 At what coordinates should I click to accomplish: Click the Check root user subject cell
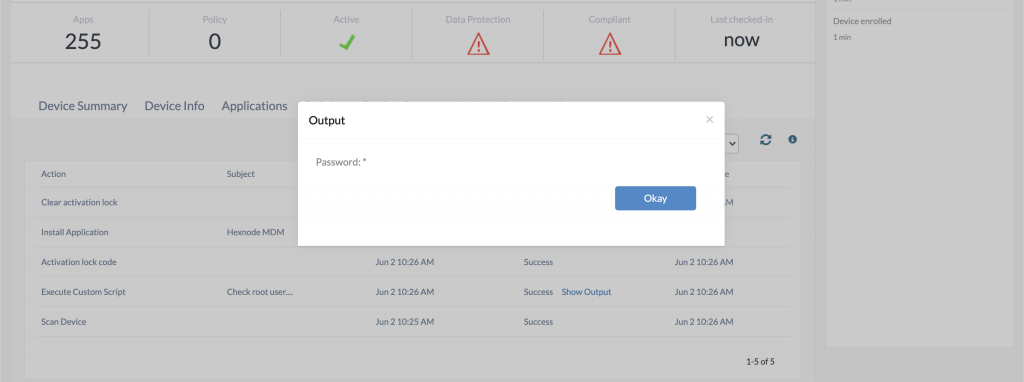point(259,292)
